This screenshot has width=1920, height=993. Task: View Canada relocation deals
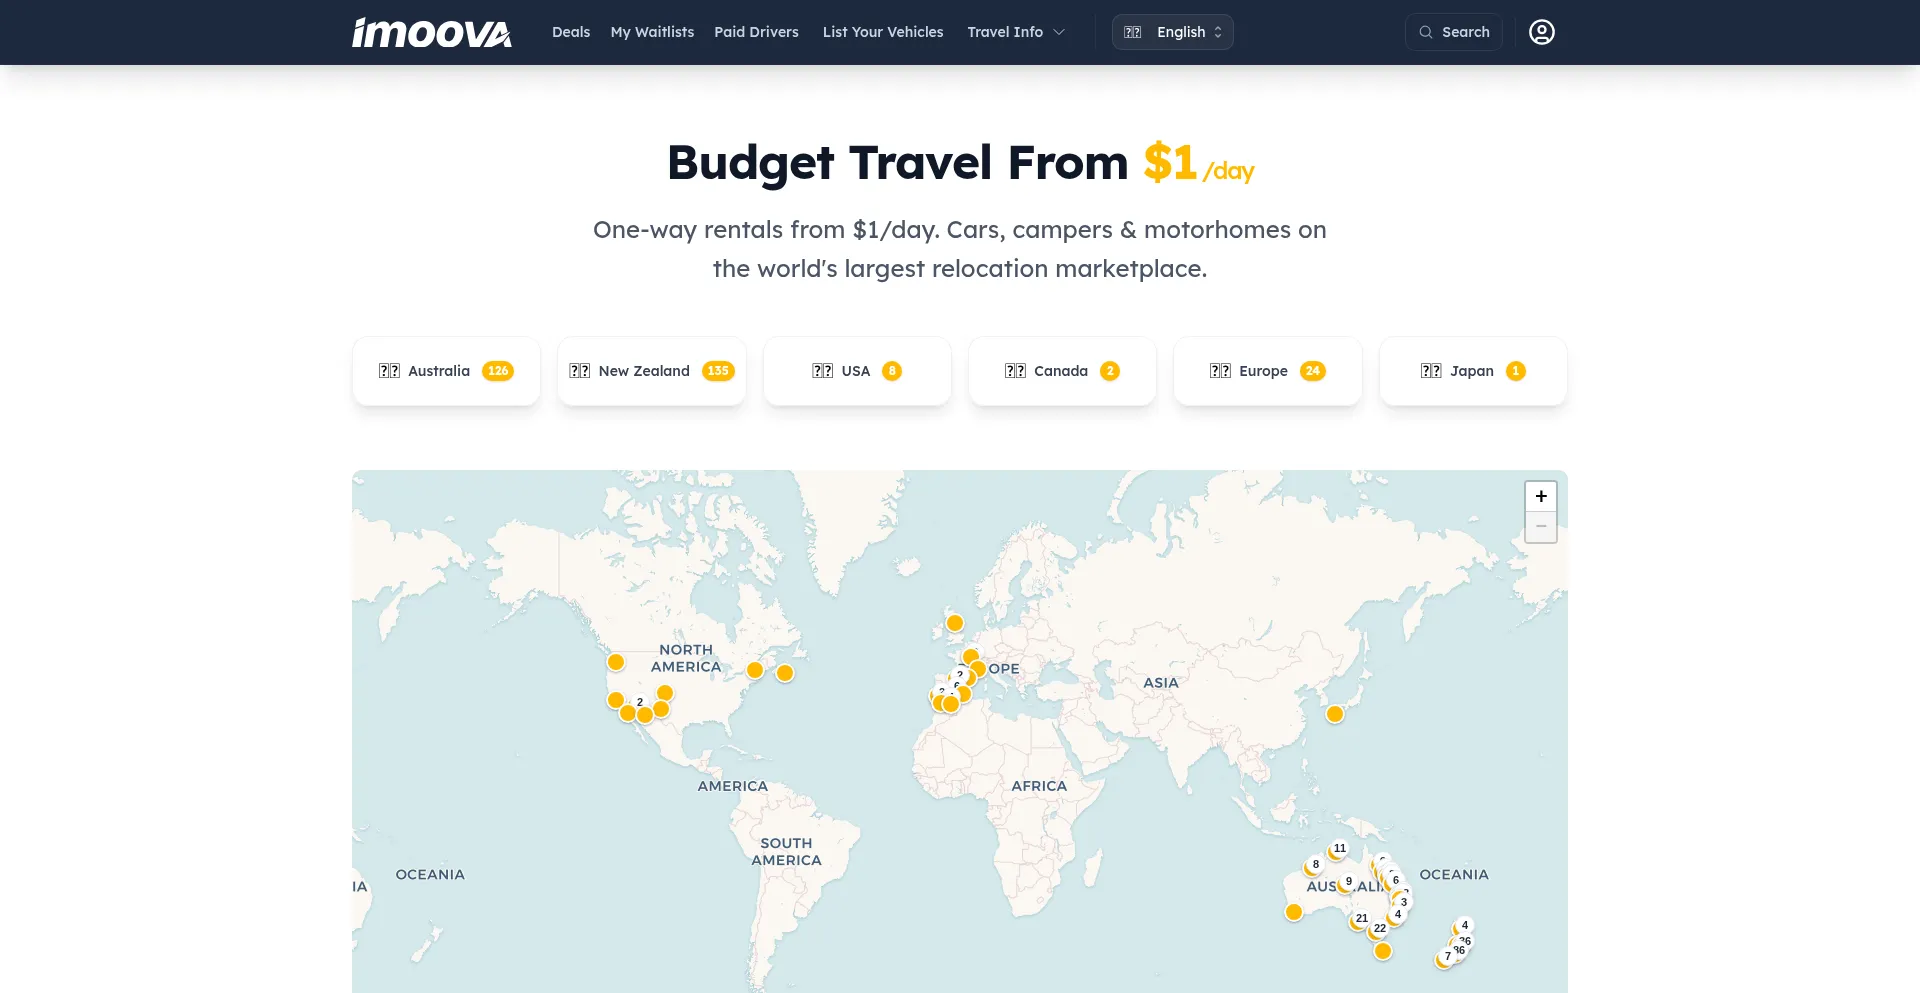click(x=1062, y=371)
